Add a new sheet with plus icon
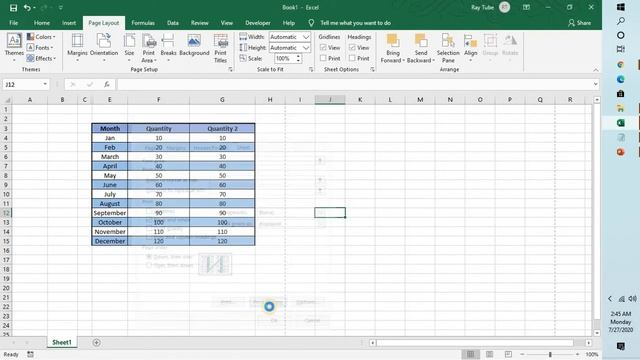The width and height of the screenshot is (640, 360). tap(96, 342)
